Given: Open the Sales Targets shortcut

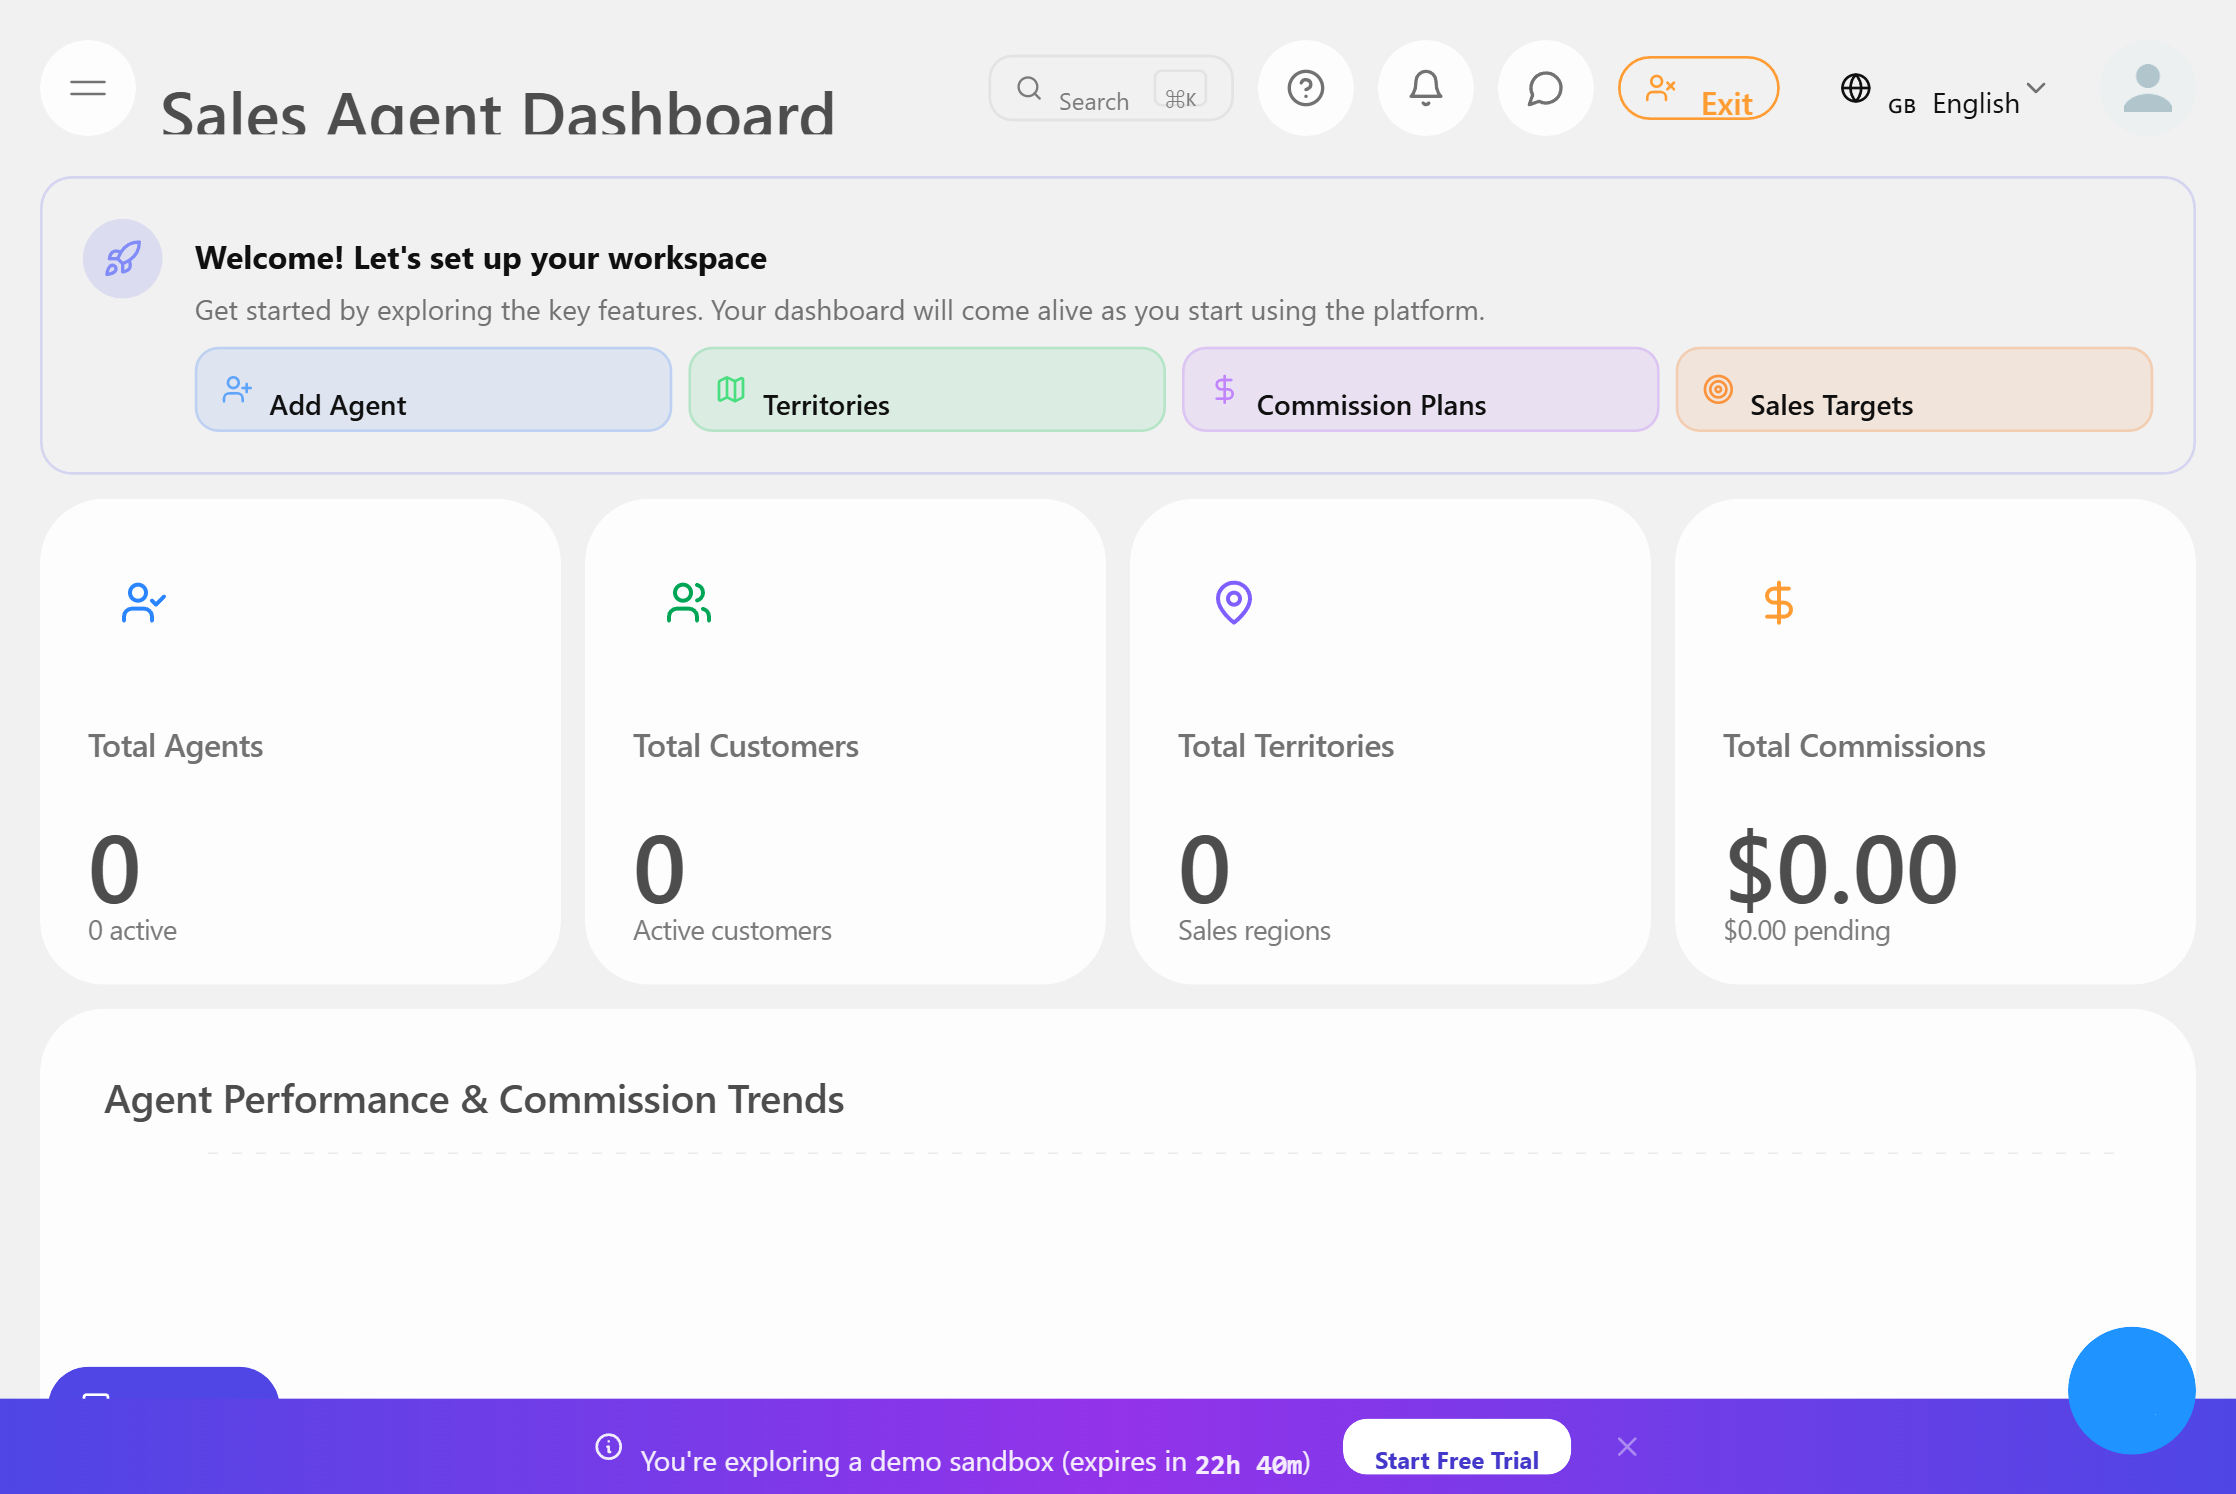Looking at the screenshot, I should pos(1912,390).
